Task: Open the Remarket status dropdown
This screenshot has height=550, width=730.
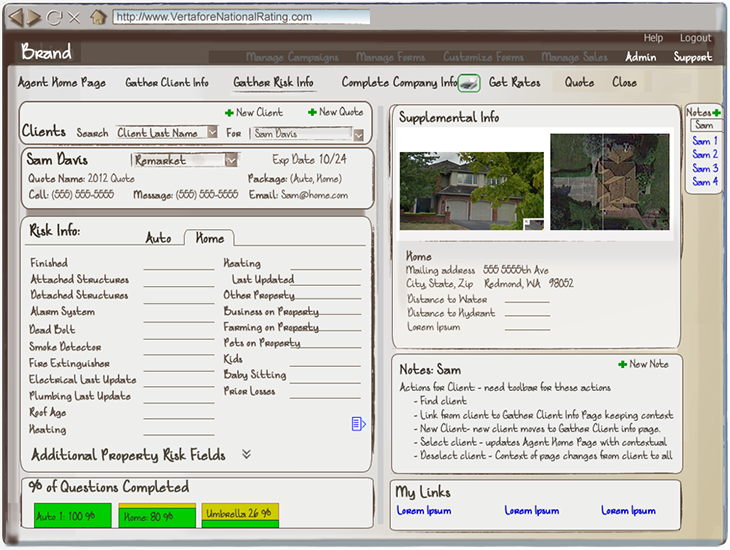Action: click(x=231, y=160)
